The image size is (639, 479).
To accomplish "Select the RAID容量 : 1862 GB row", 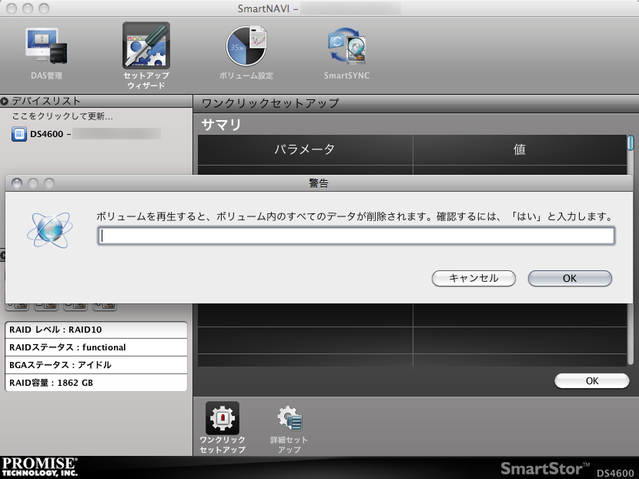I will 95,382.
